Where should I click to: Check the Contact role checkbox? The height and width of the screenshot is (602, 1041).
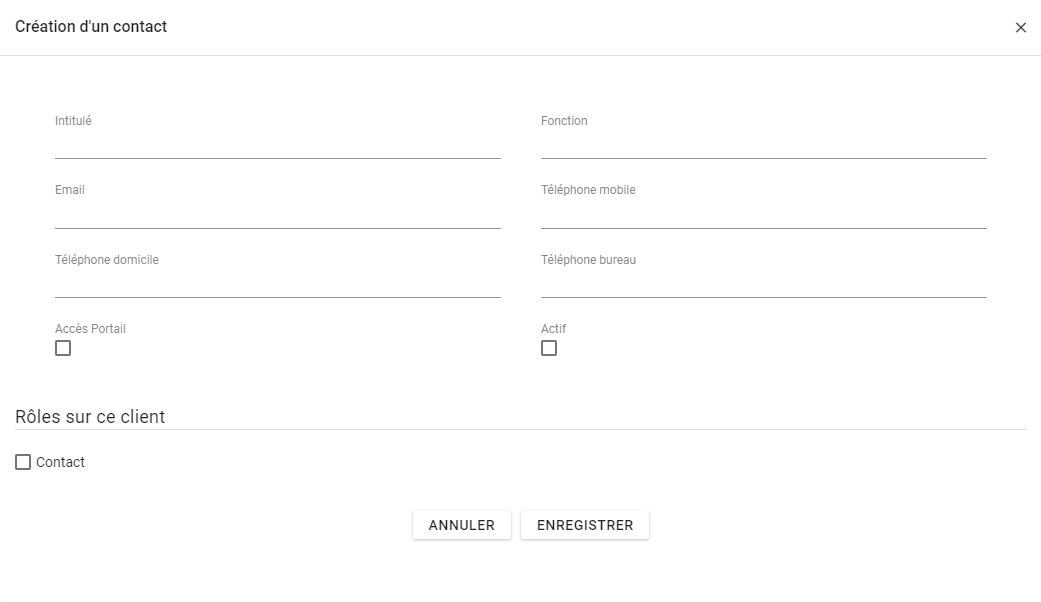23,462
